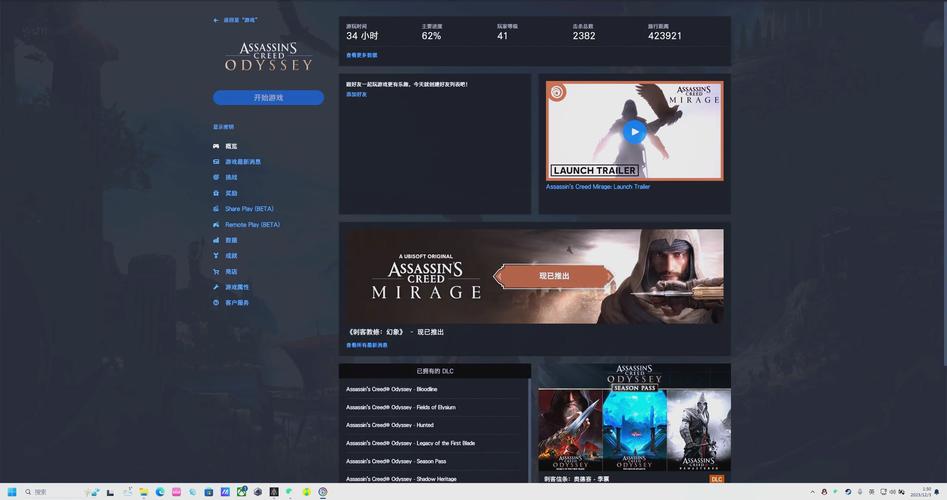Viewport: 947px width, 500px height.
Task: Play the Mirage launch trailer video
Action: (x=634, y=132)
